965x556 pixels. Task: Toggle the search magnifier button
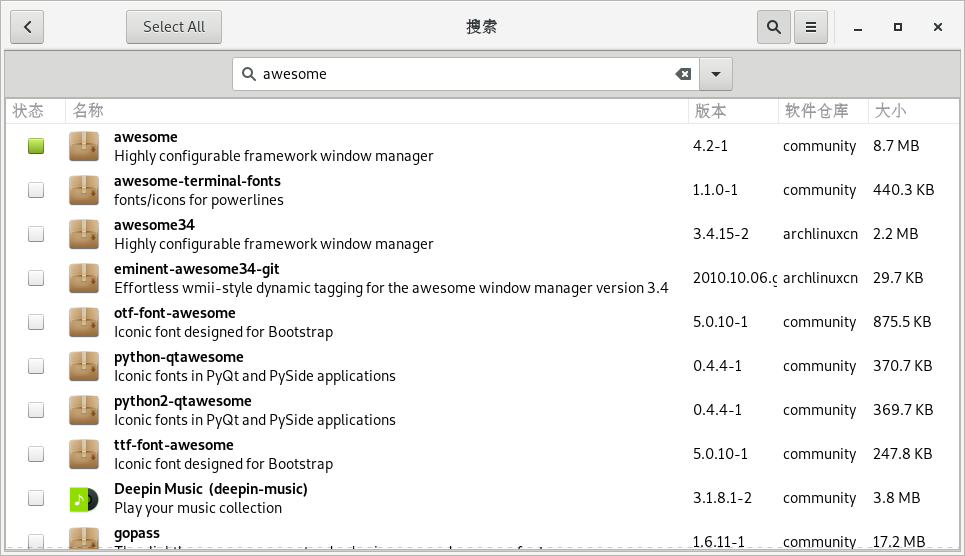point(773,27)
